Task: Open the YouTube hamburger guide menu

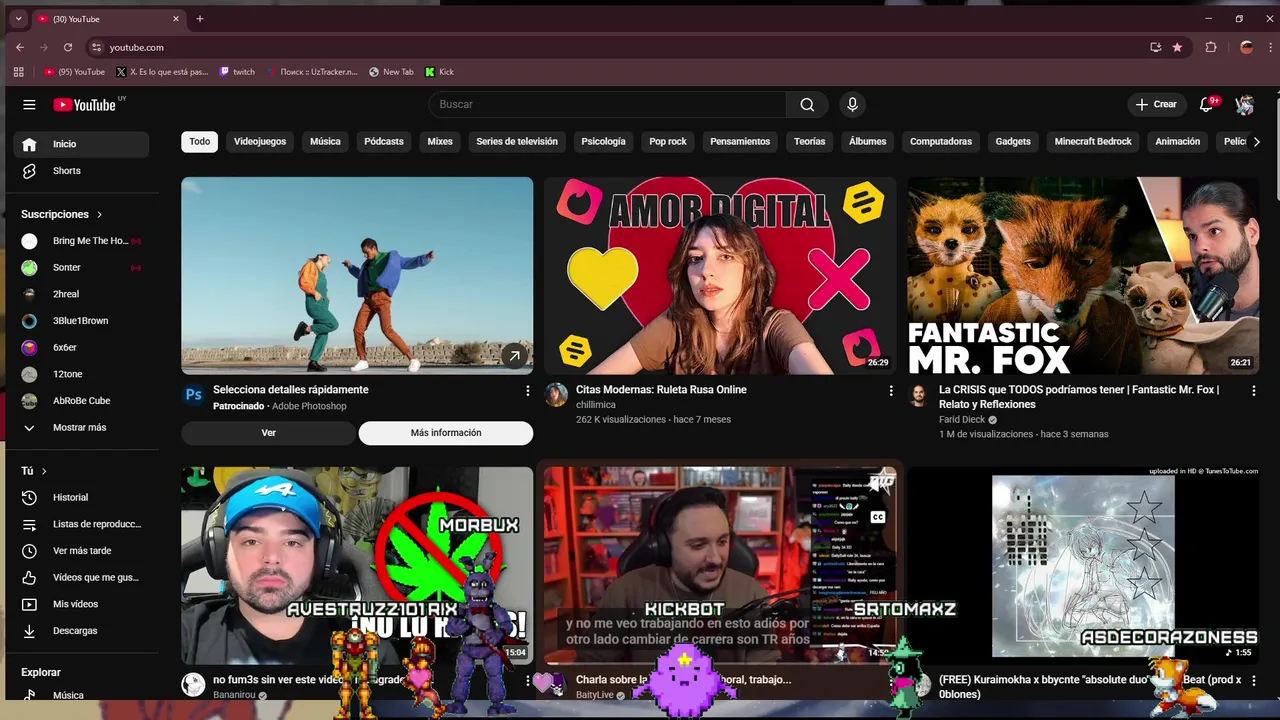Action: coord(29,105)
